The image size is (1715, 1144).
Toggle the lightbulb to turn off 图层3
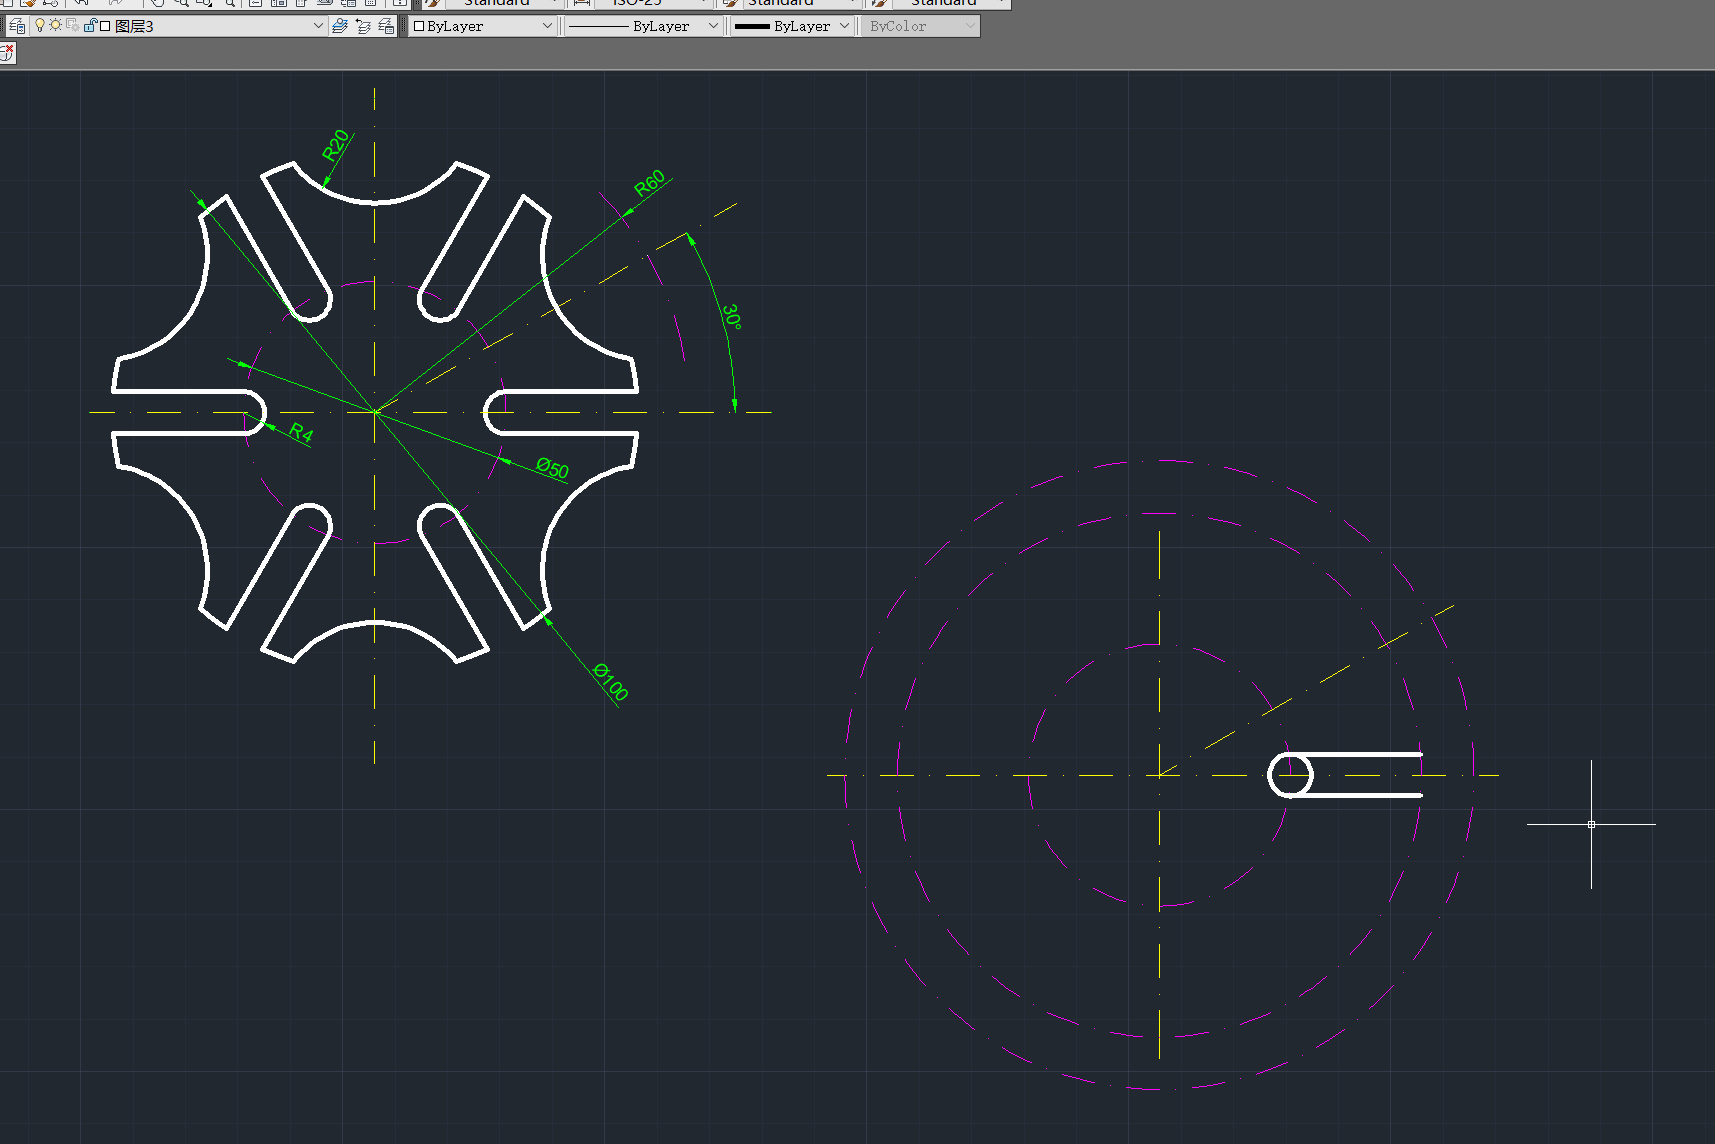tap(40, 26)
